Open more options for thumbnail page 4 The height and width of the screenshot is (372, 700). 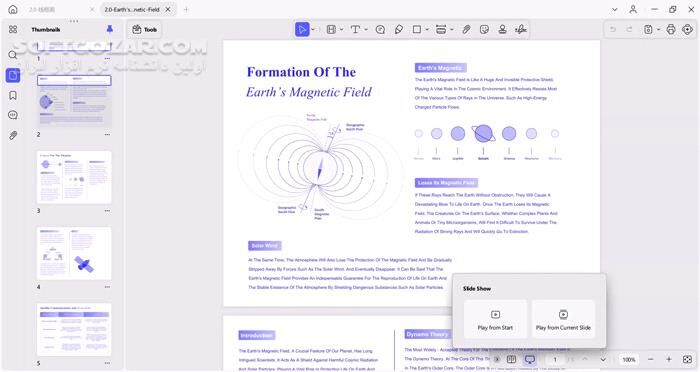point(107,287)
